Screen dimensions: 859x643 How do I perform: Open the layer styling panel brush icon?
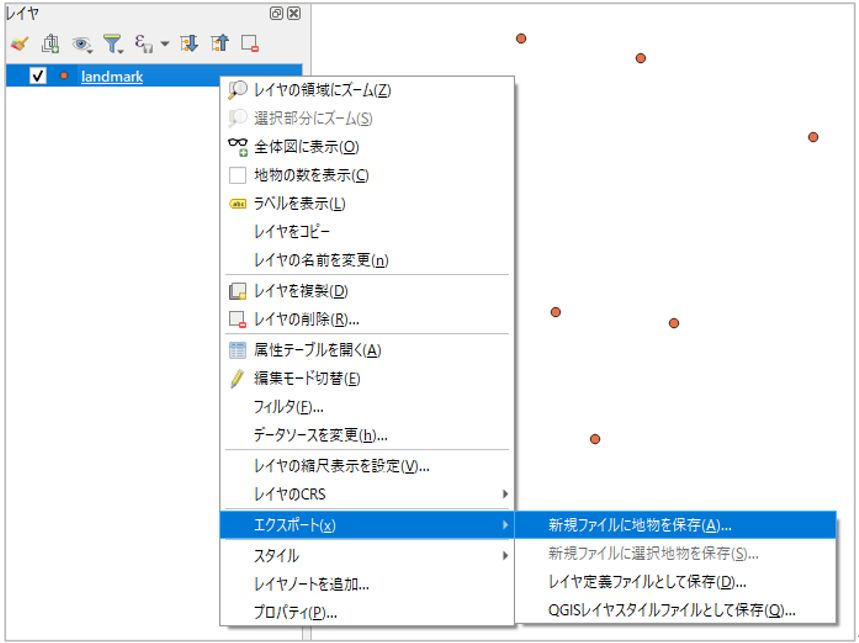pos(20,43)
